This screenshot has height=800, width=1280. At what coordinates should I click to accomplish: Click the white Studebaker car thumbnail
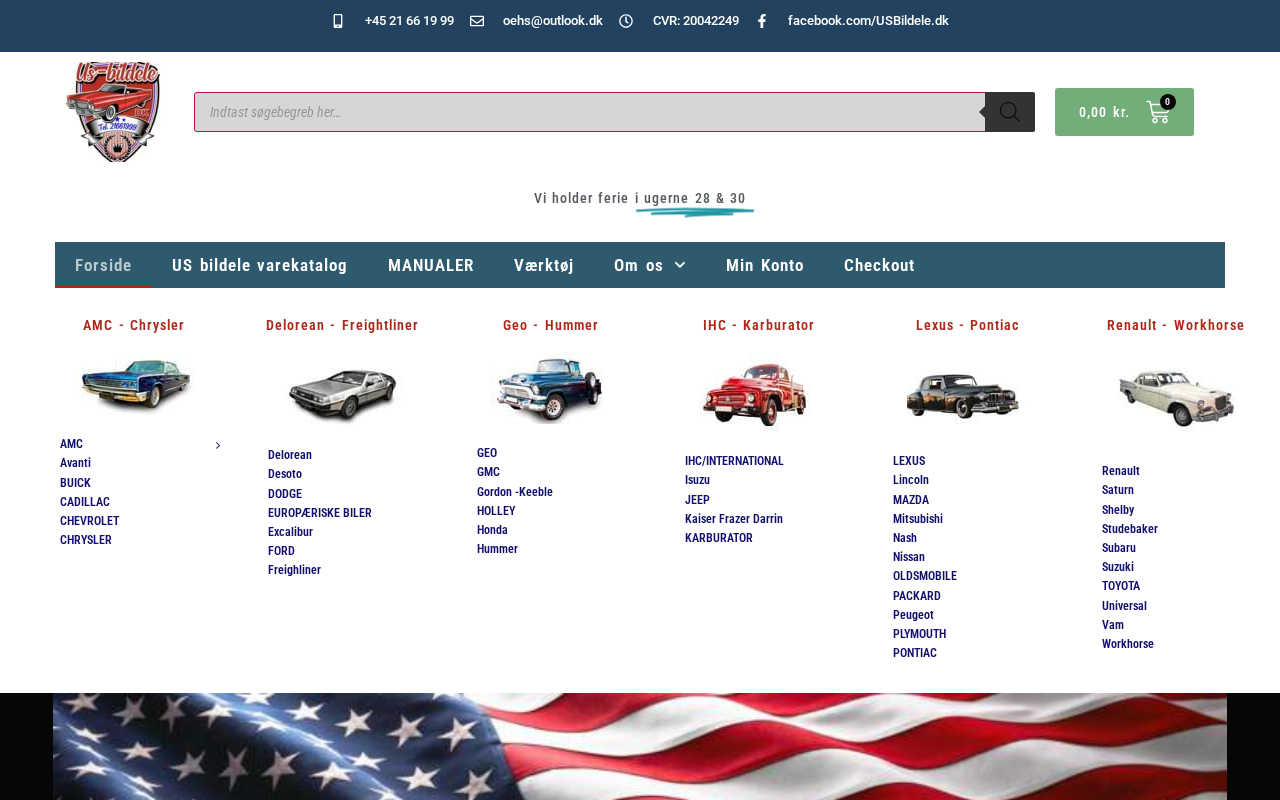click(1176, 397)
